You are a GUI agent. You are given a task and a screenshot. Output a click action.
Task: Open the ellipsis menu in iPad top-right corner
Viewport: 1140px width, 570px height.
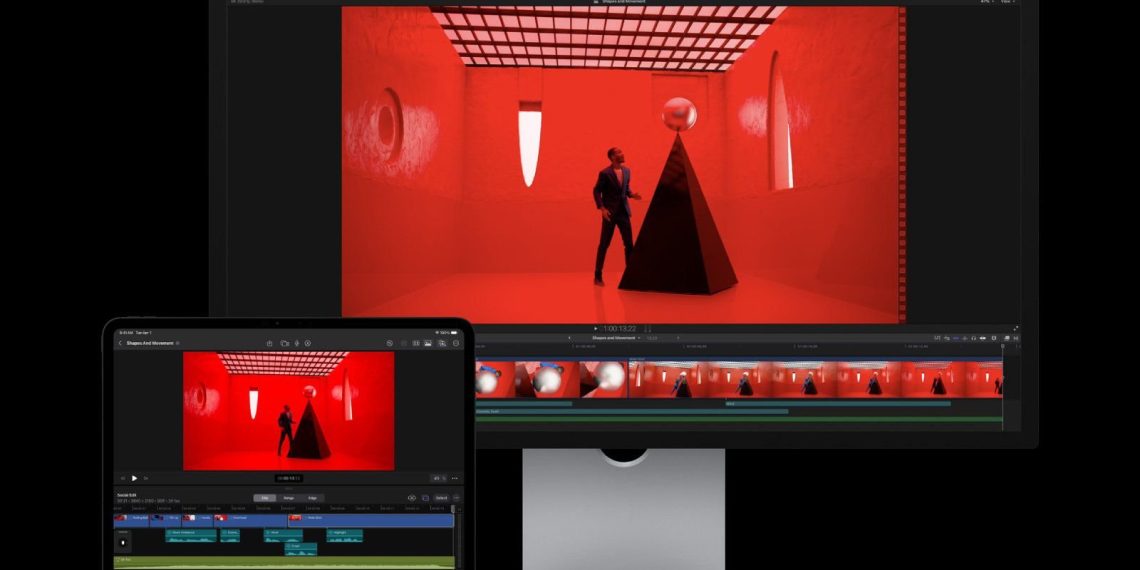(456, 343)
